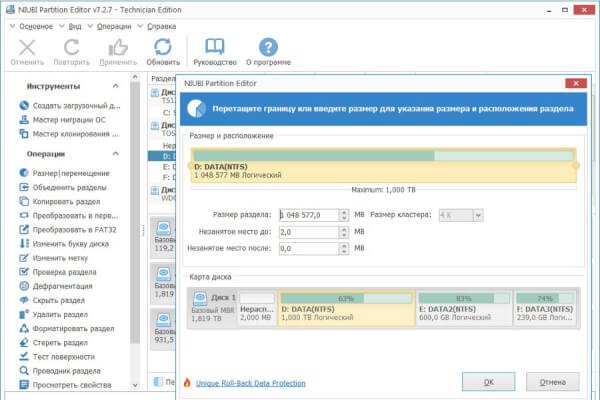This screenshot has width=600, height=400.
Task: Open the Основное menu
Action: (x=36, y=26)
